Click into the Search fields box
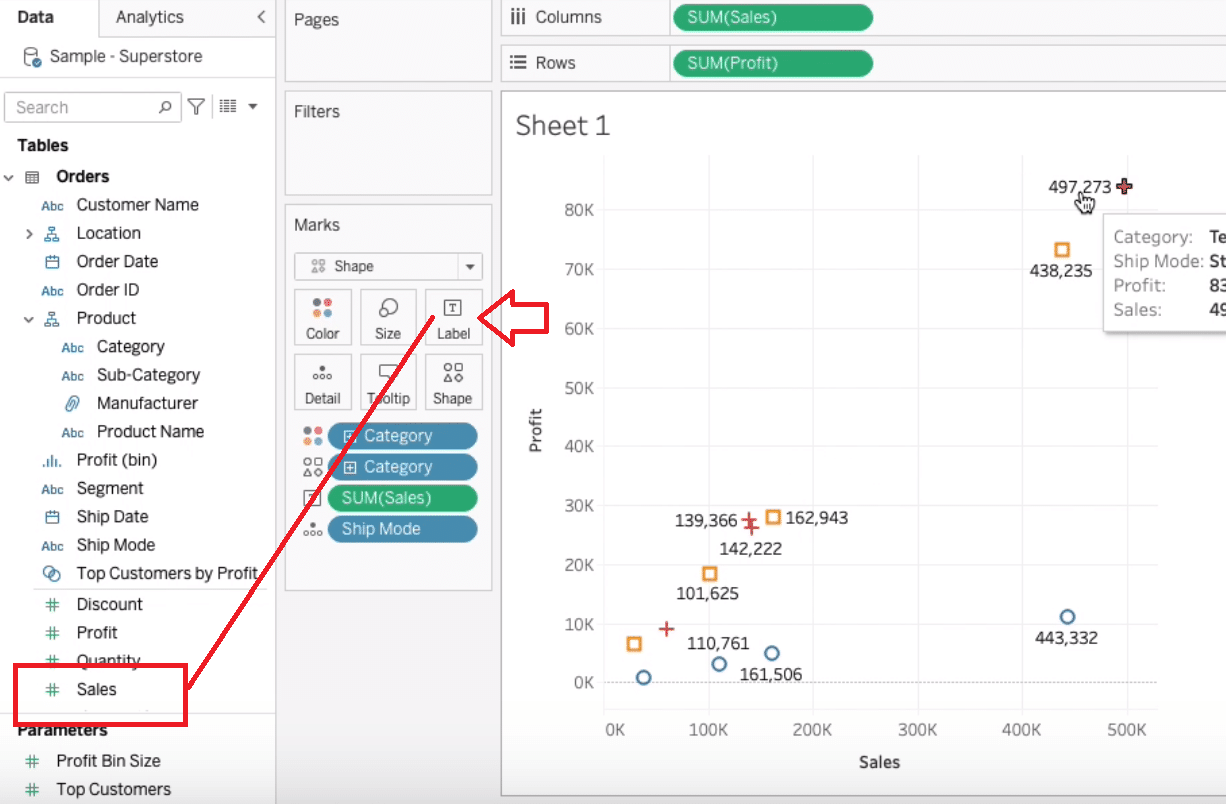Viewport: 1226px width, 804px height. [92, 107]
